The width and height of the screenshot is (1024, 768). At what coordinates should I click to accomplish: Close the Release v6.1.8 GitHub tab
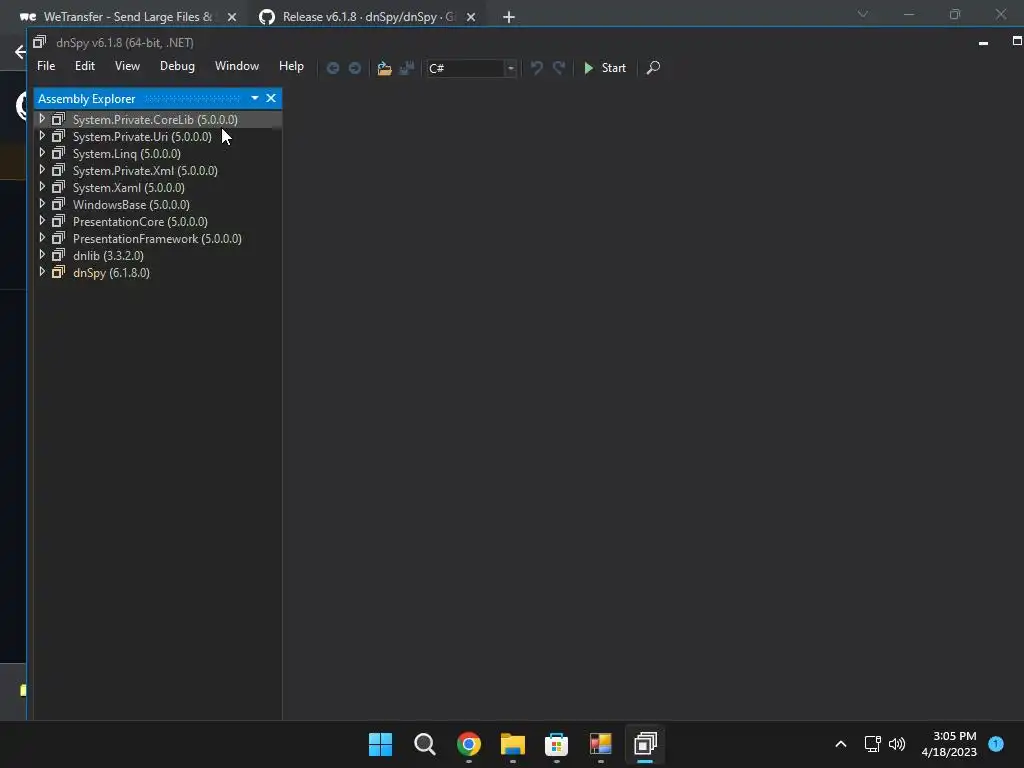point(471,17)
